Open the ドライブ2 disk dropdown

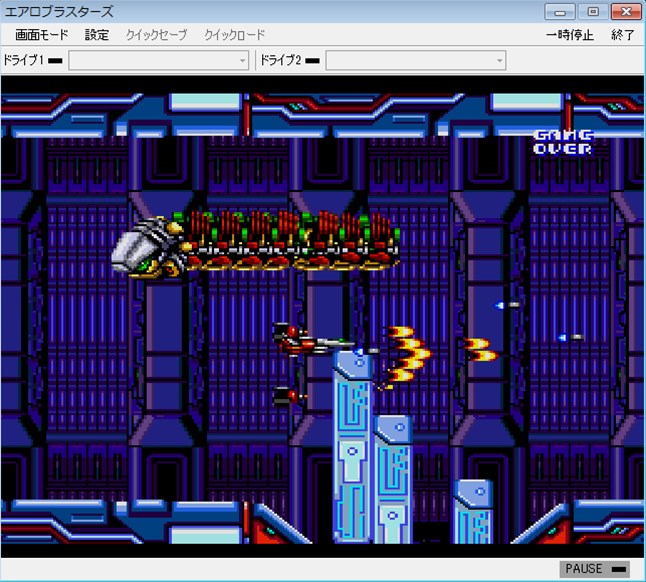click(416, 61)
